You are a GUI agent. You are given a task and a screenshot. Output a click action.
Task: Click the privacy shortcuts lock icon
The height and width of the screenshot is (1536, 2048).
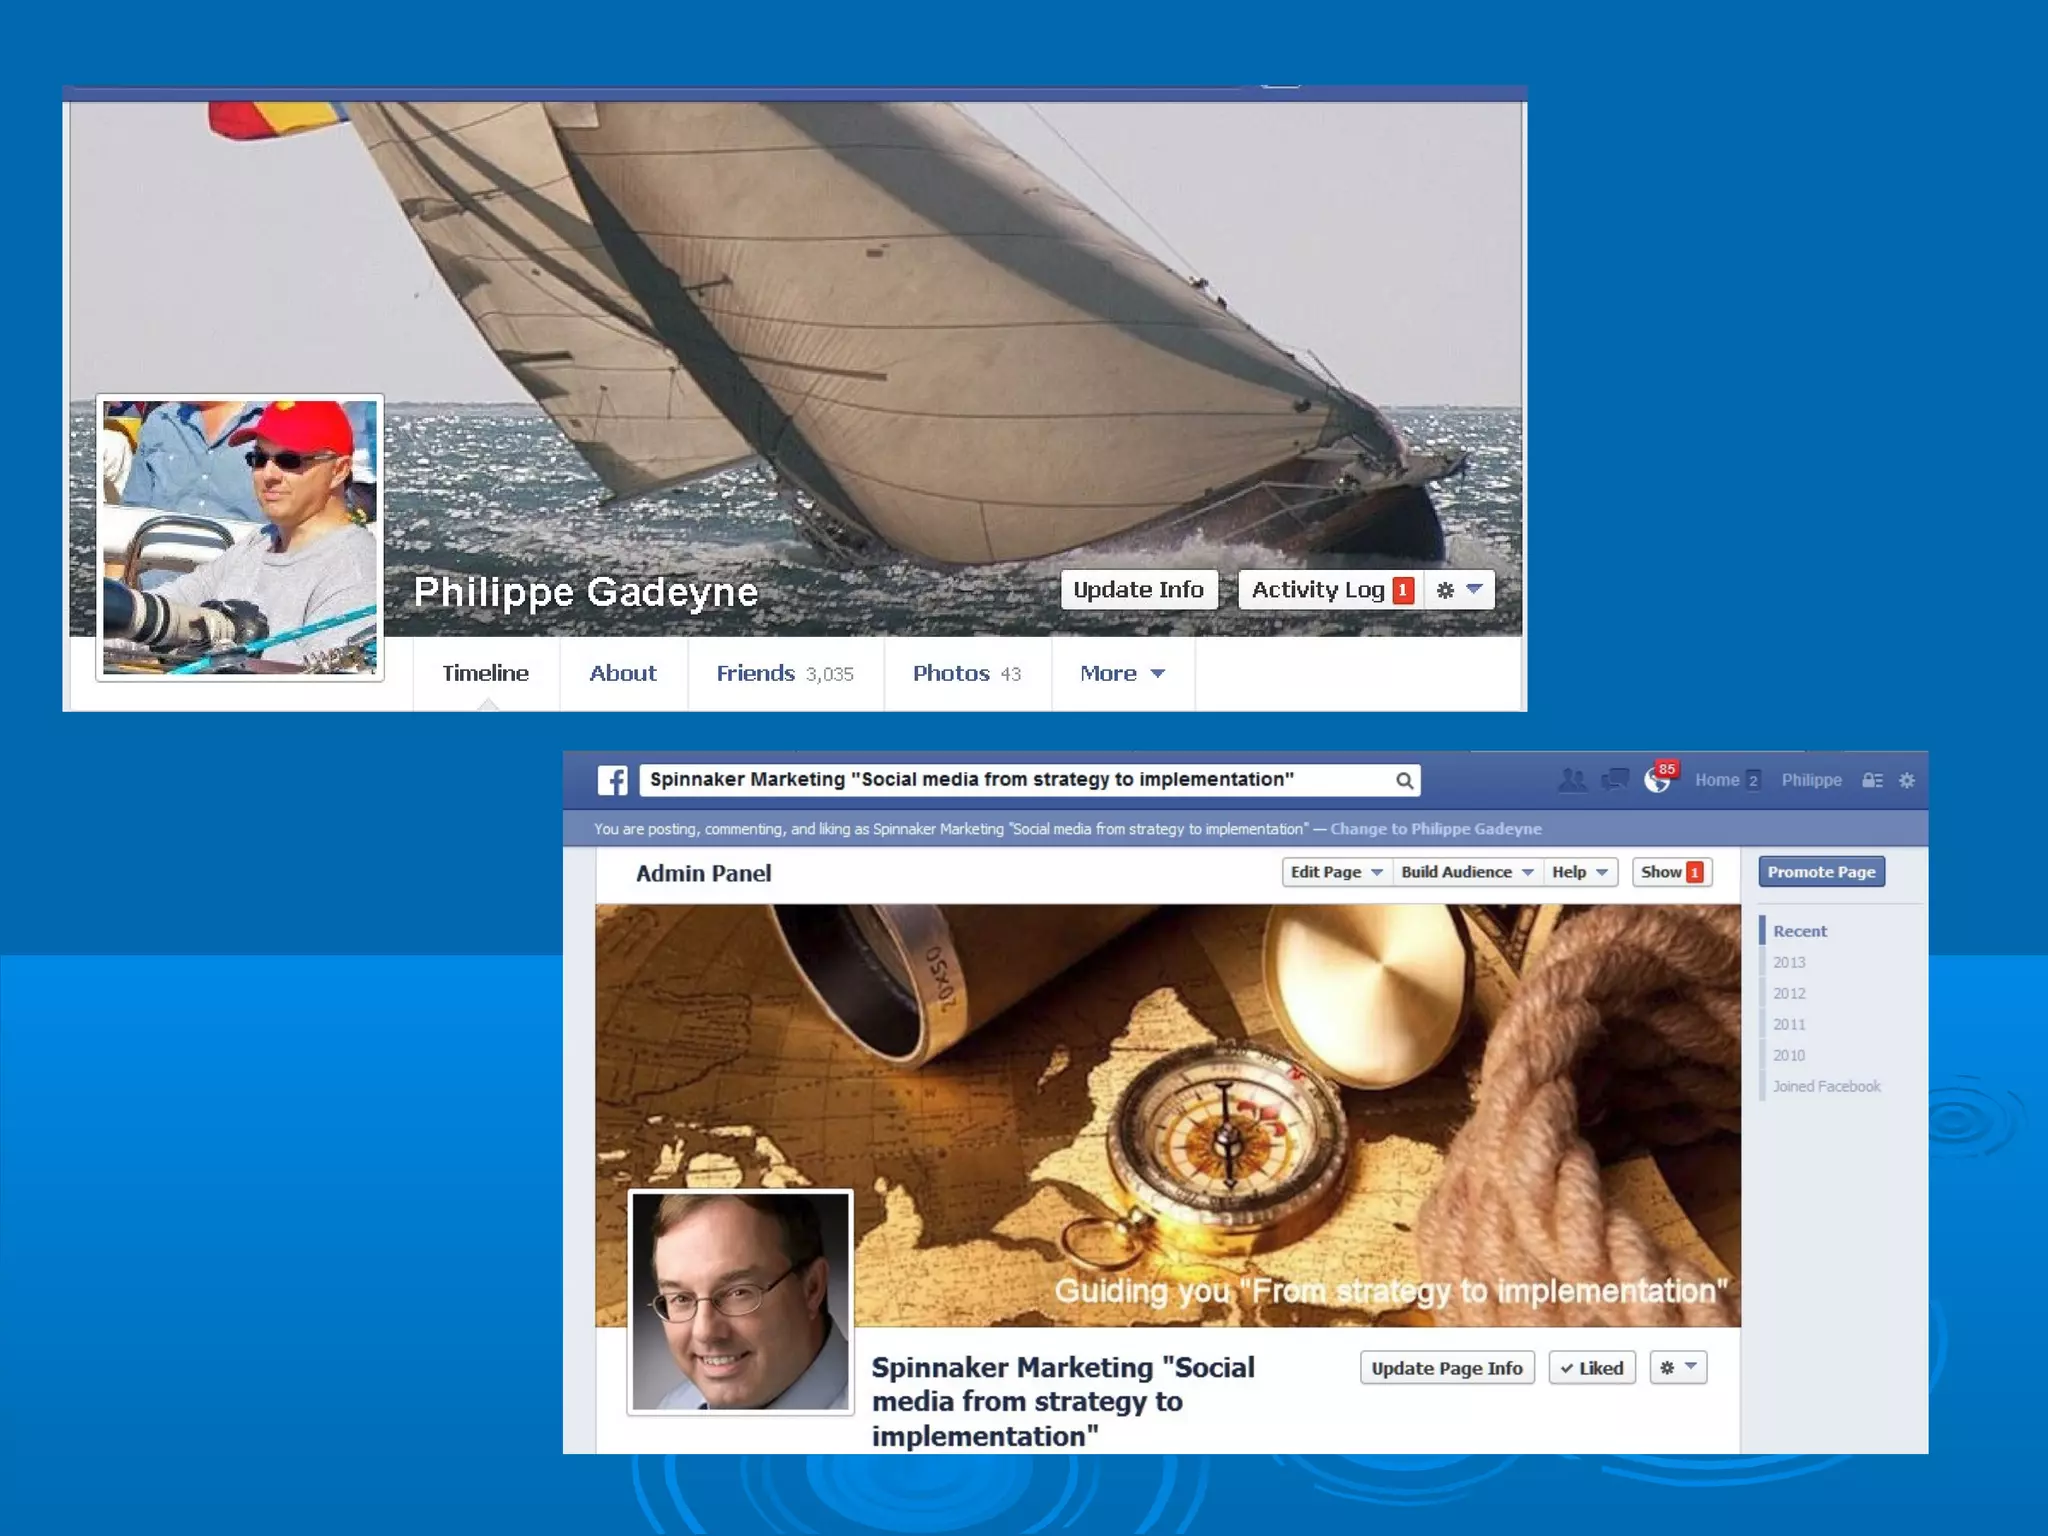coord(1872,780)
